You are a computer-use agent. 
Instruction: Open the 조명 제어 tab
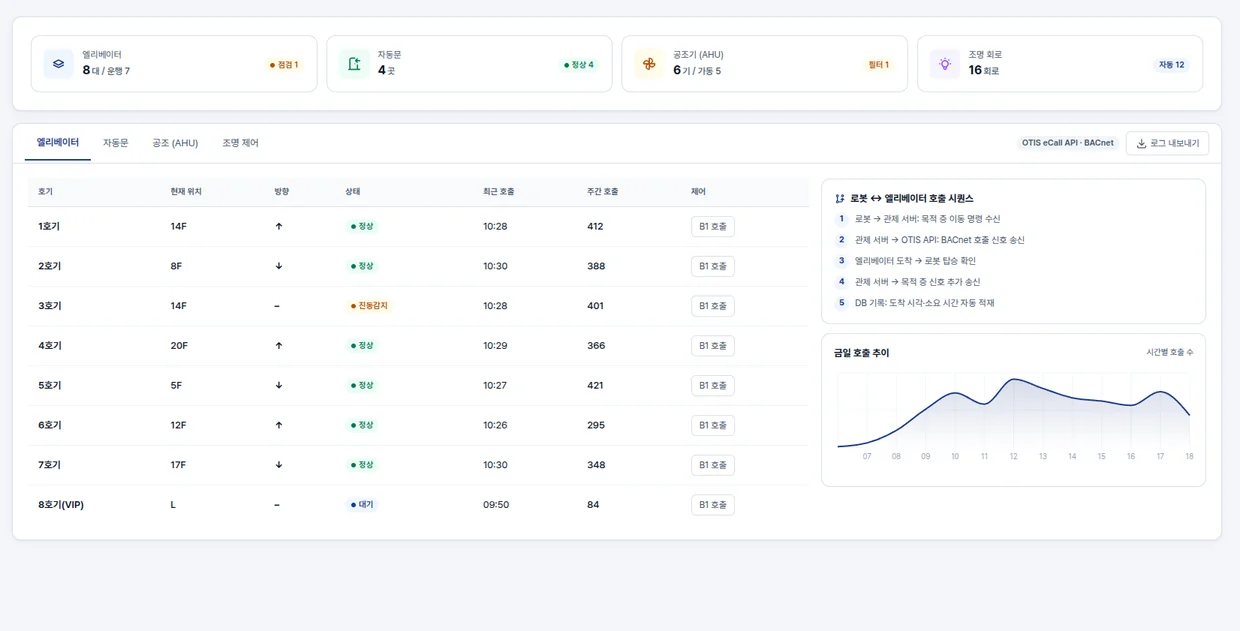(x=240, y=143)
